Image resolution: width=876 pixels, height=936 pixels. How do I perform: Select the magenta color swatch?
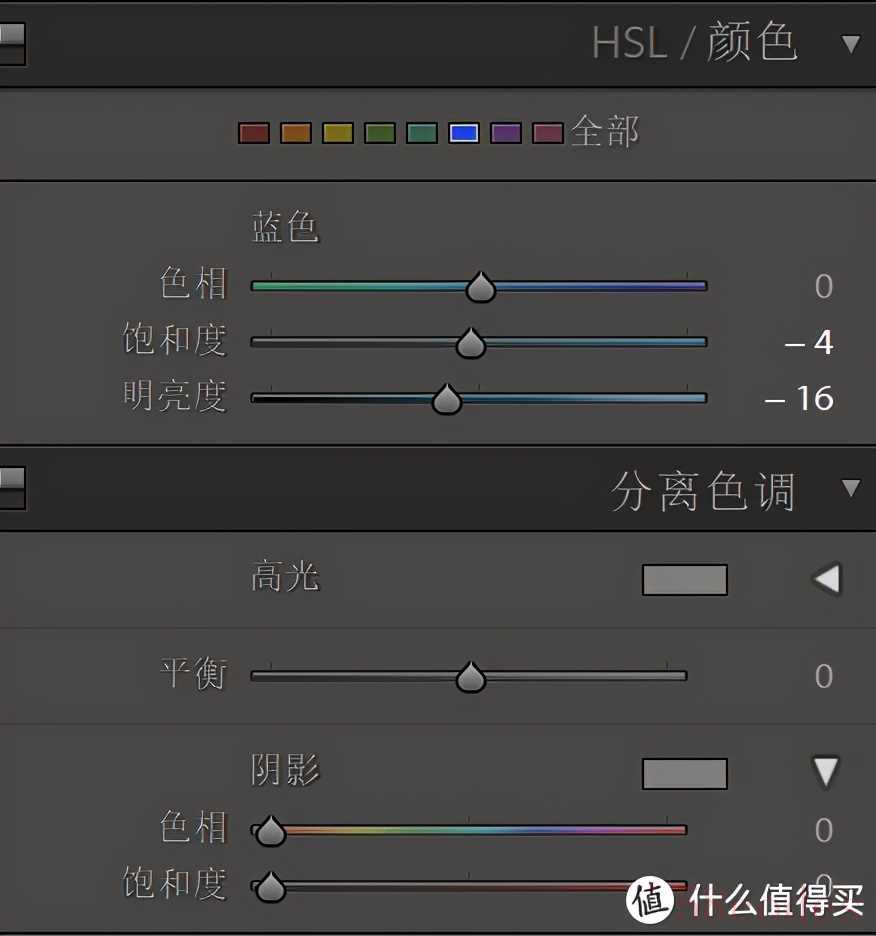click(x=548, y=133)
